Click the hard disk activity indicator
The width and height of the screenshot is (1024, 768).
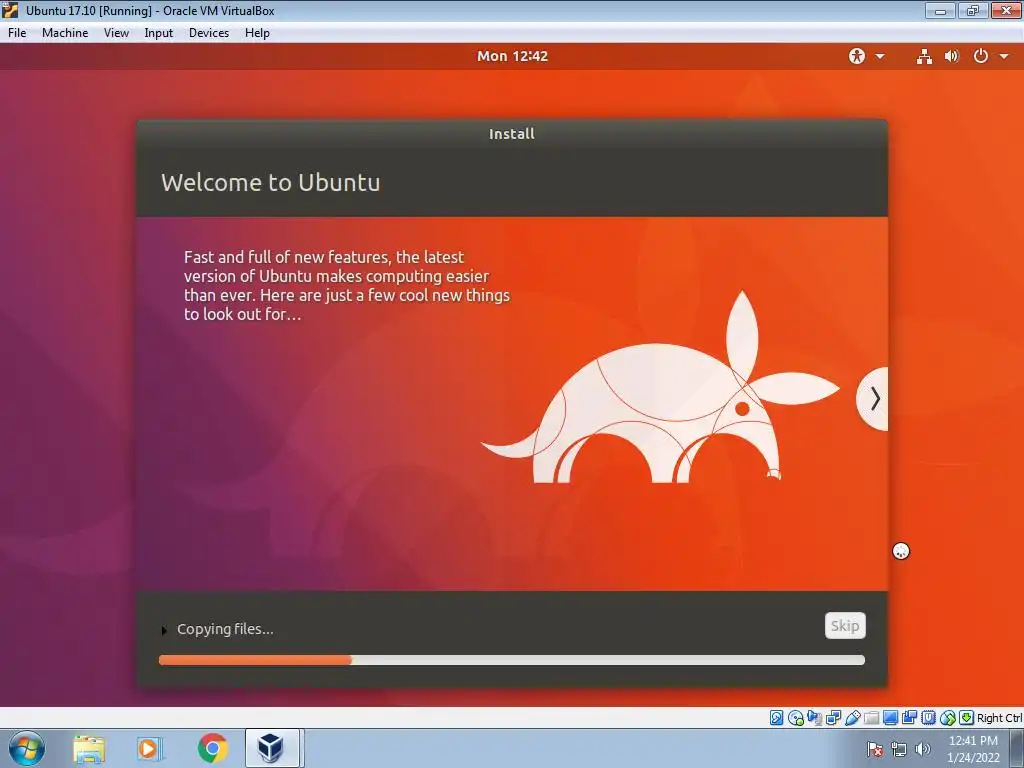point(776,718)
